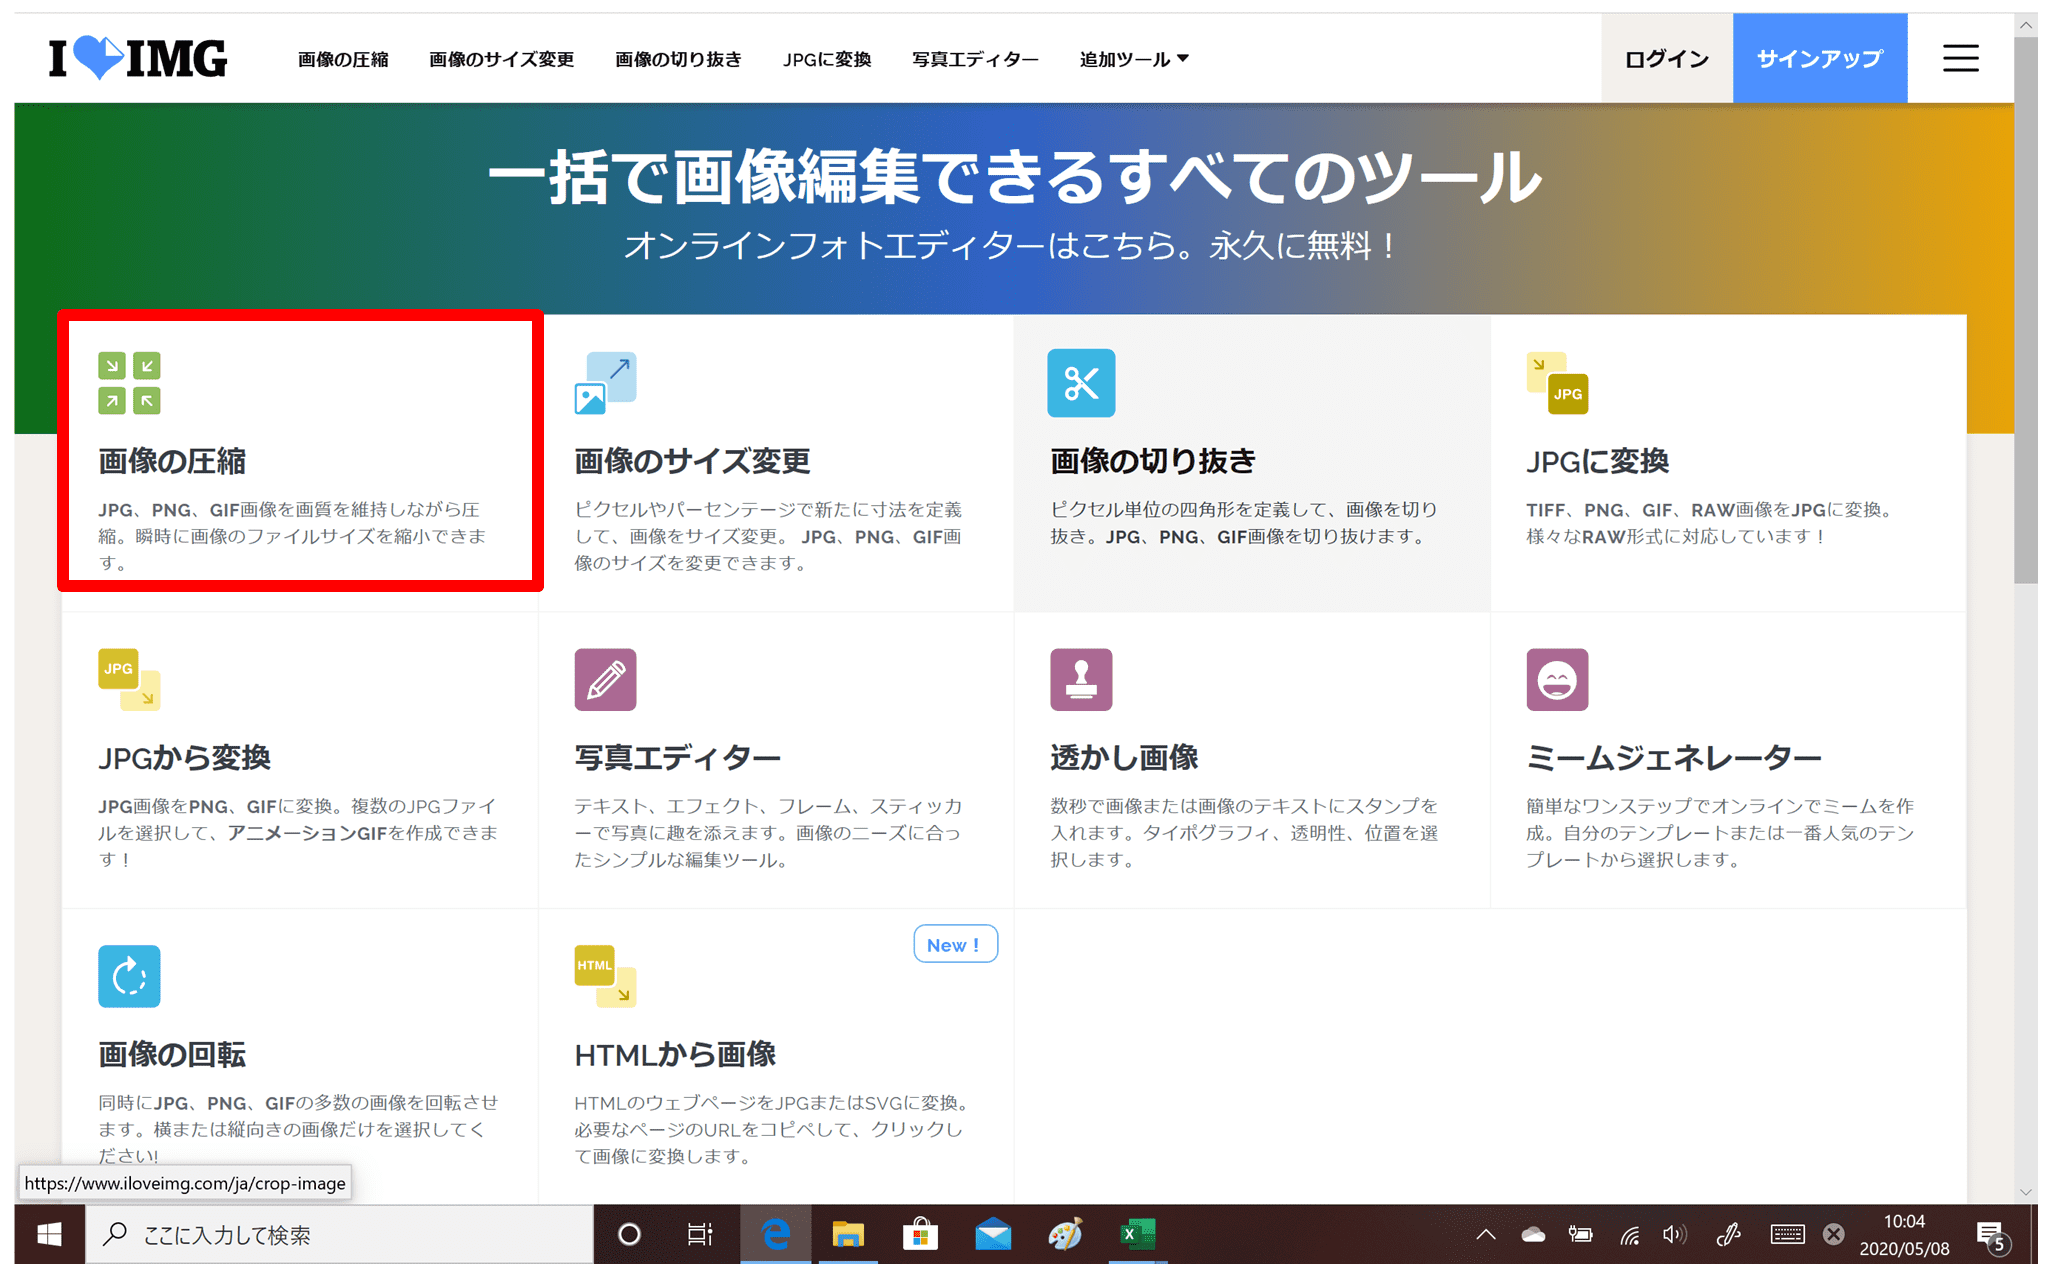Select 写真エディター in top navigation
Viewport: 2051px width, 1270px height.
[x=975, y=59]
